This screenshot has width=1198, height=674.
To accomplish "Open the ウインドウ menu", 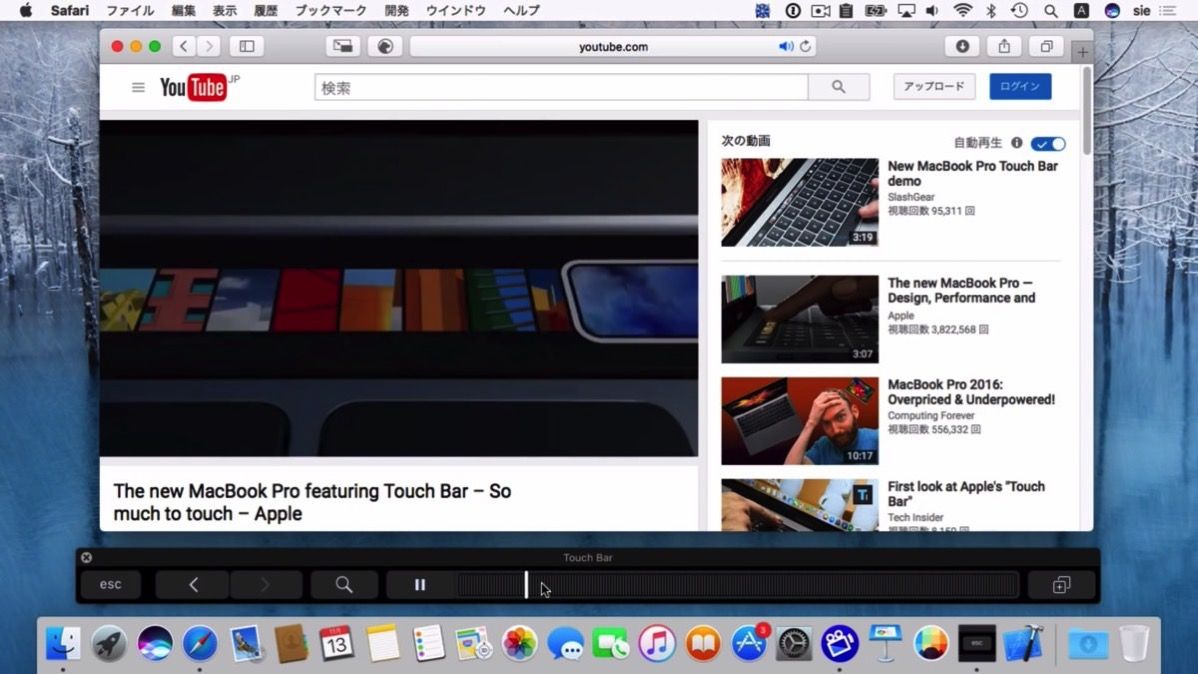I will click(456, 11).
